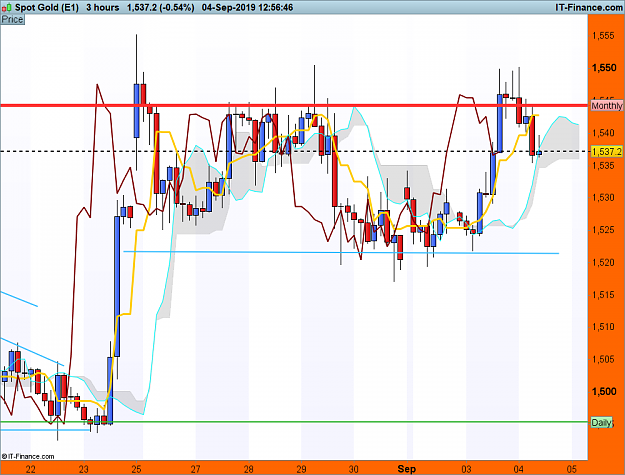Image resolution: width=625 pixels, height=475 pixels.
Task: Click the 1,510 price axis label
Action: (604, 327)
